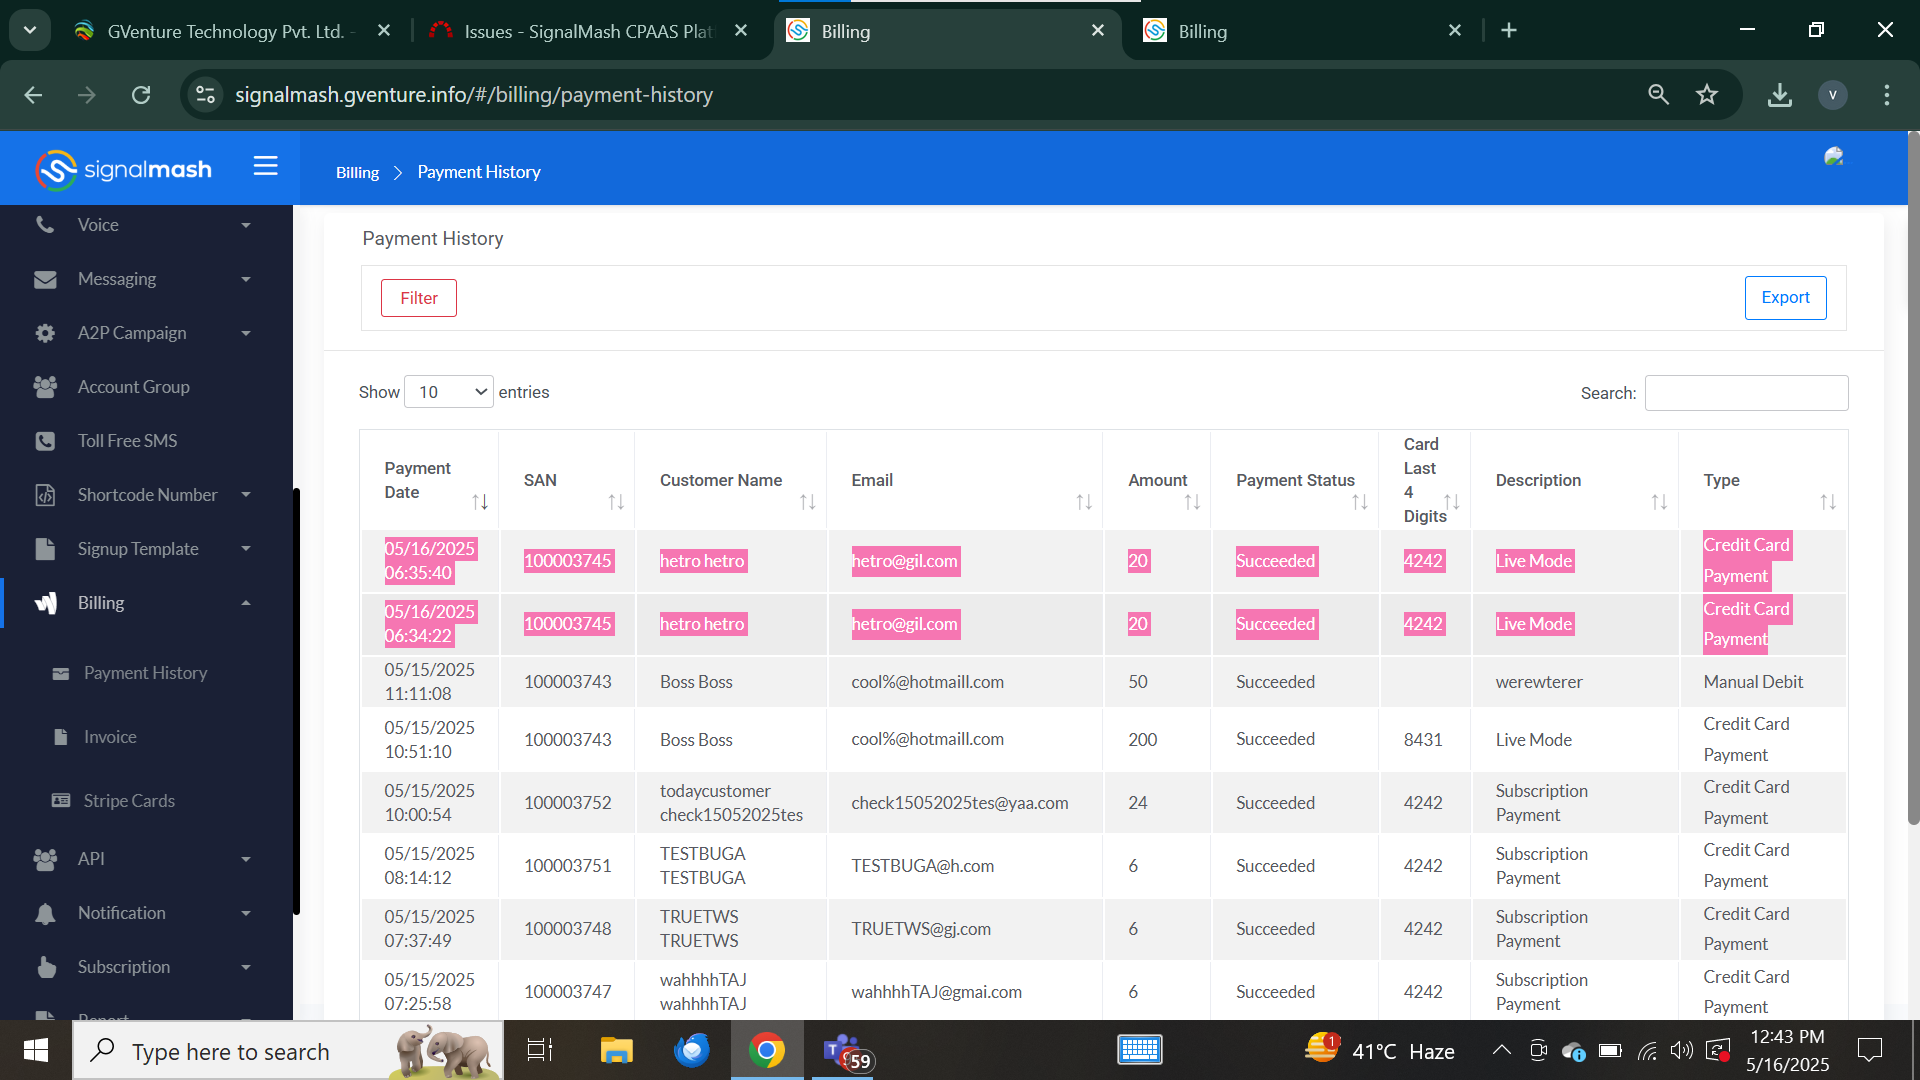
Task: Toggle sorting on Payment Status column
Action: [x=1359, y=502]
